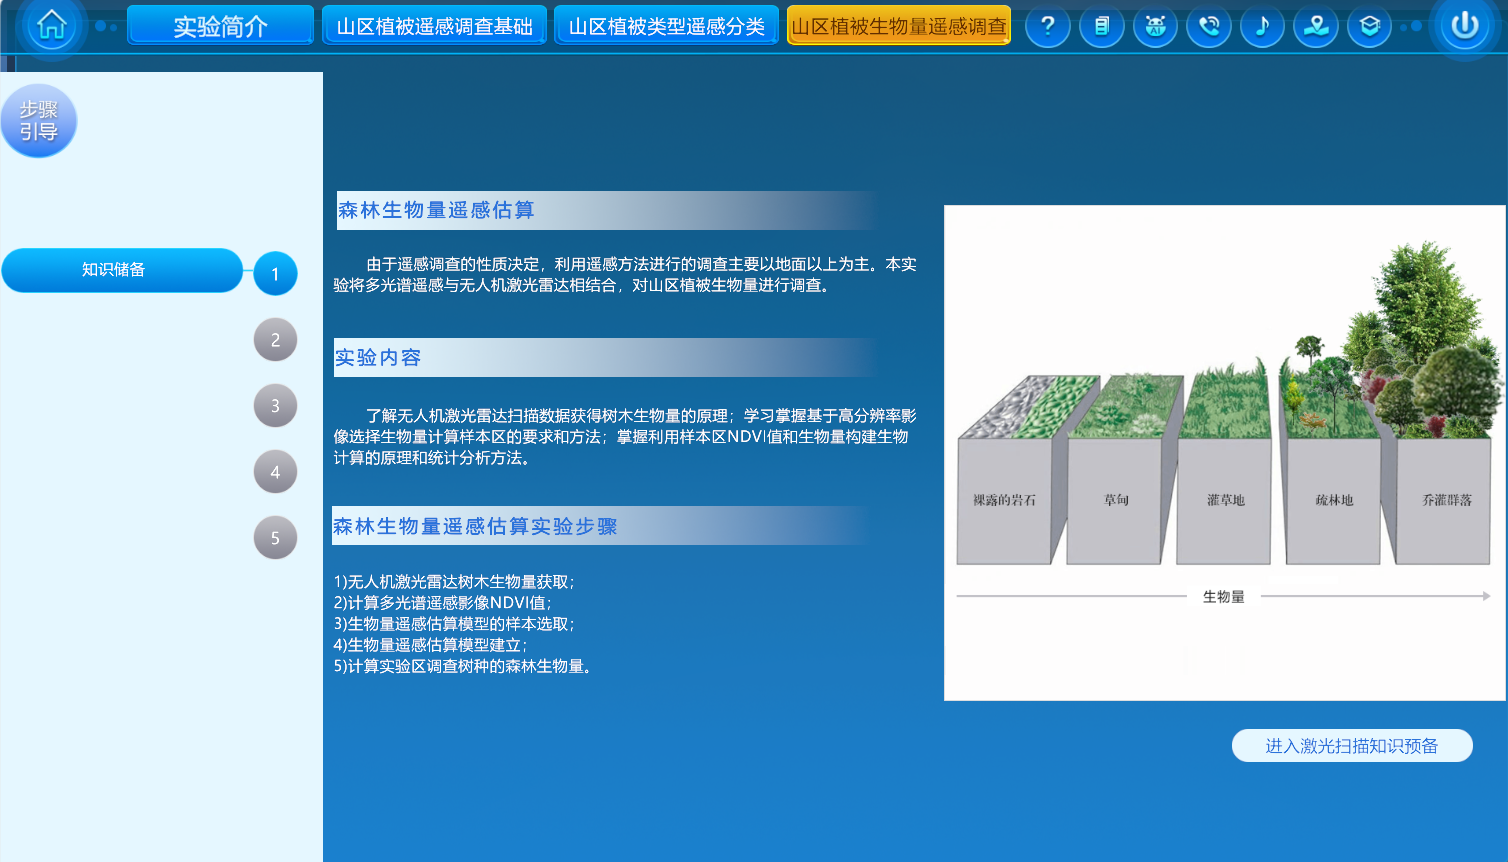Open the map location pin icon

click(1316, 26)
